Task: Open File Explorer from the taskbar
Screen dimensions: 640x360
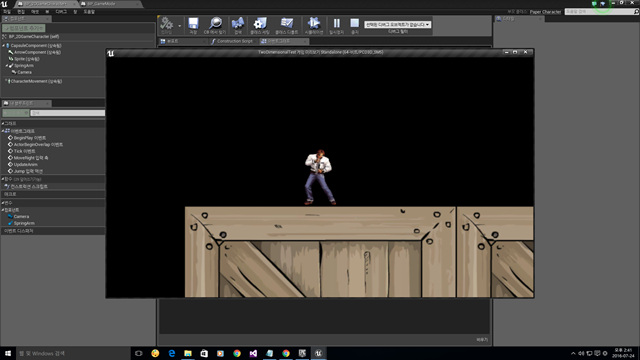Action: [x=188, y=353]
